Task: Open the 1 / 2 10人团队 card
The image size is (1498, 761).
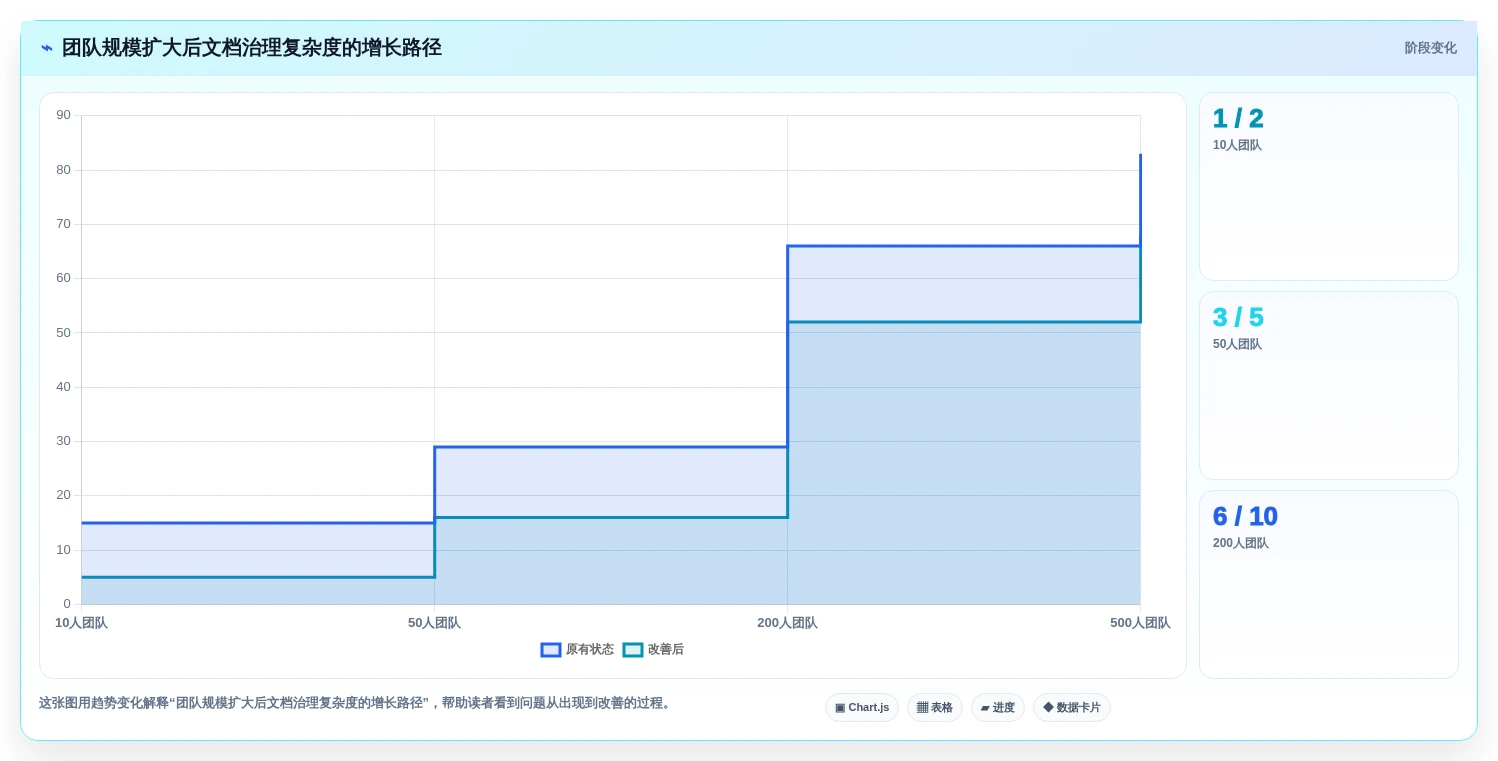Action: tap(1329, 187)
